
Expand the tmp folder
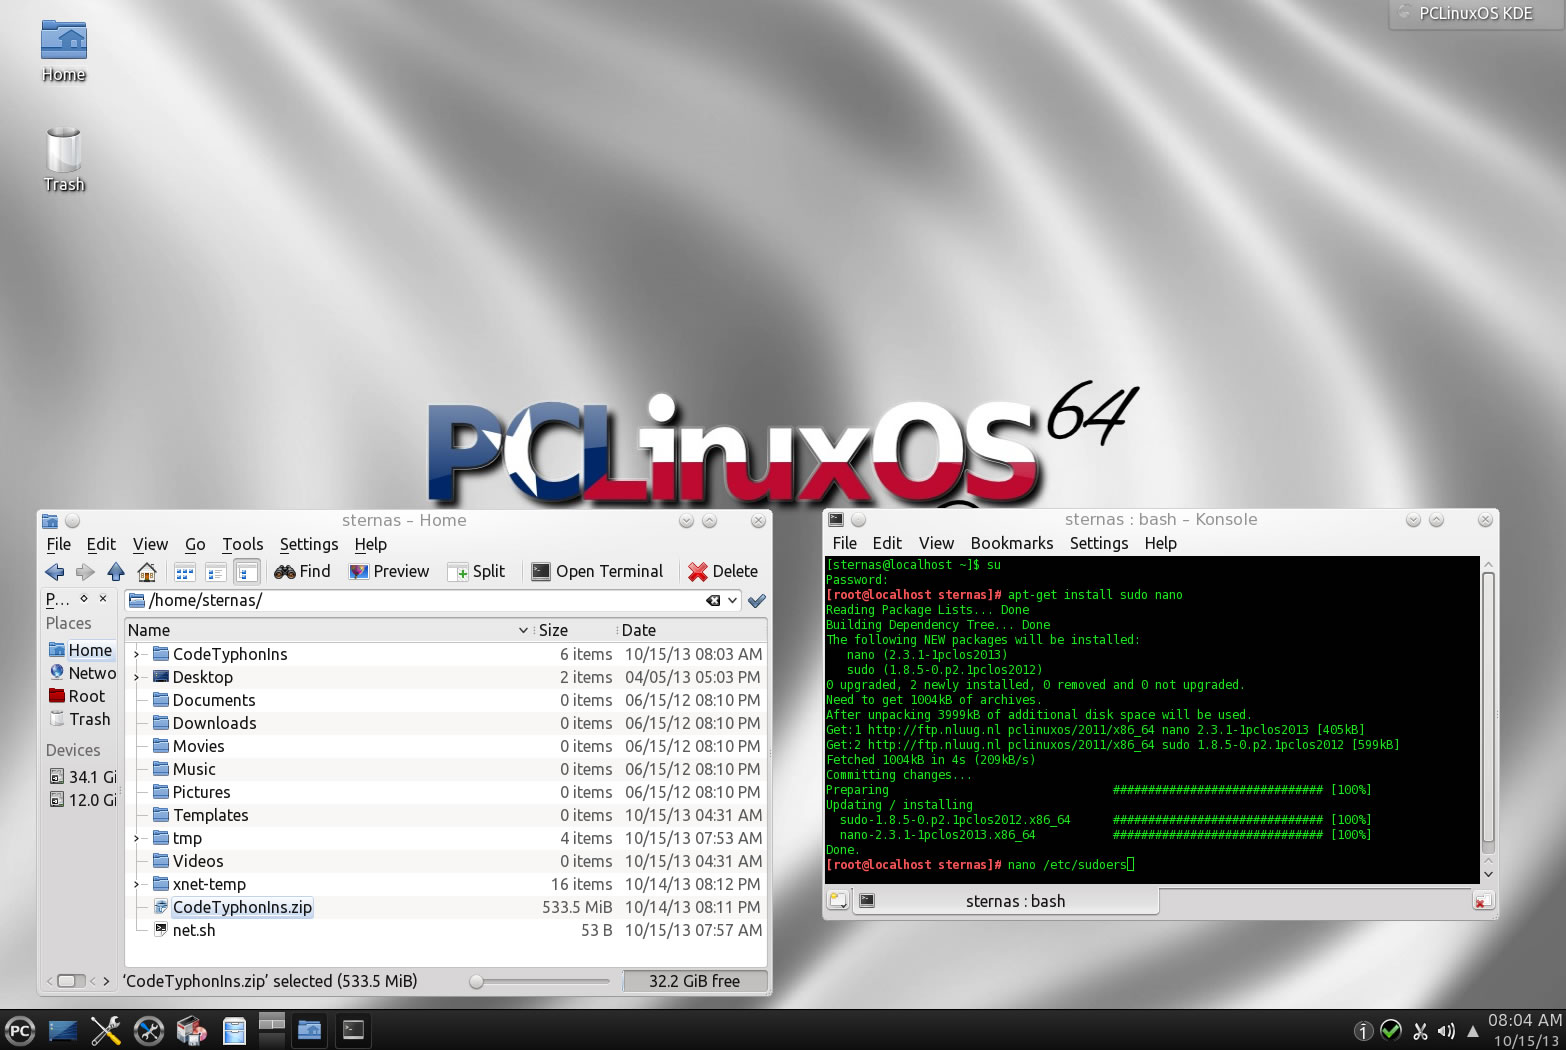137,838
